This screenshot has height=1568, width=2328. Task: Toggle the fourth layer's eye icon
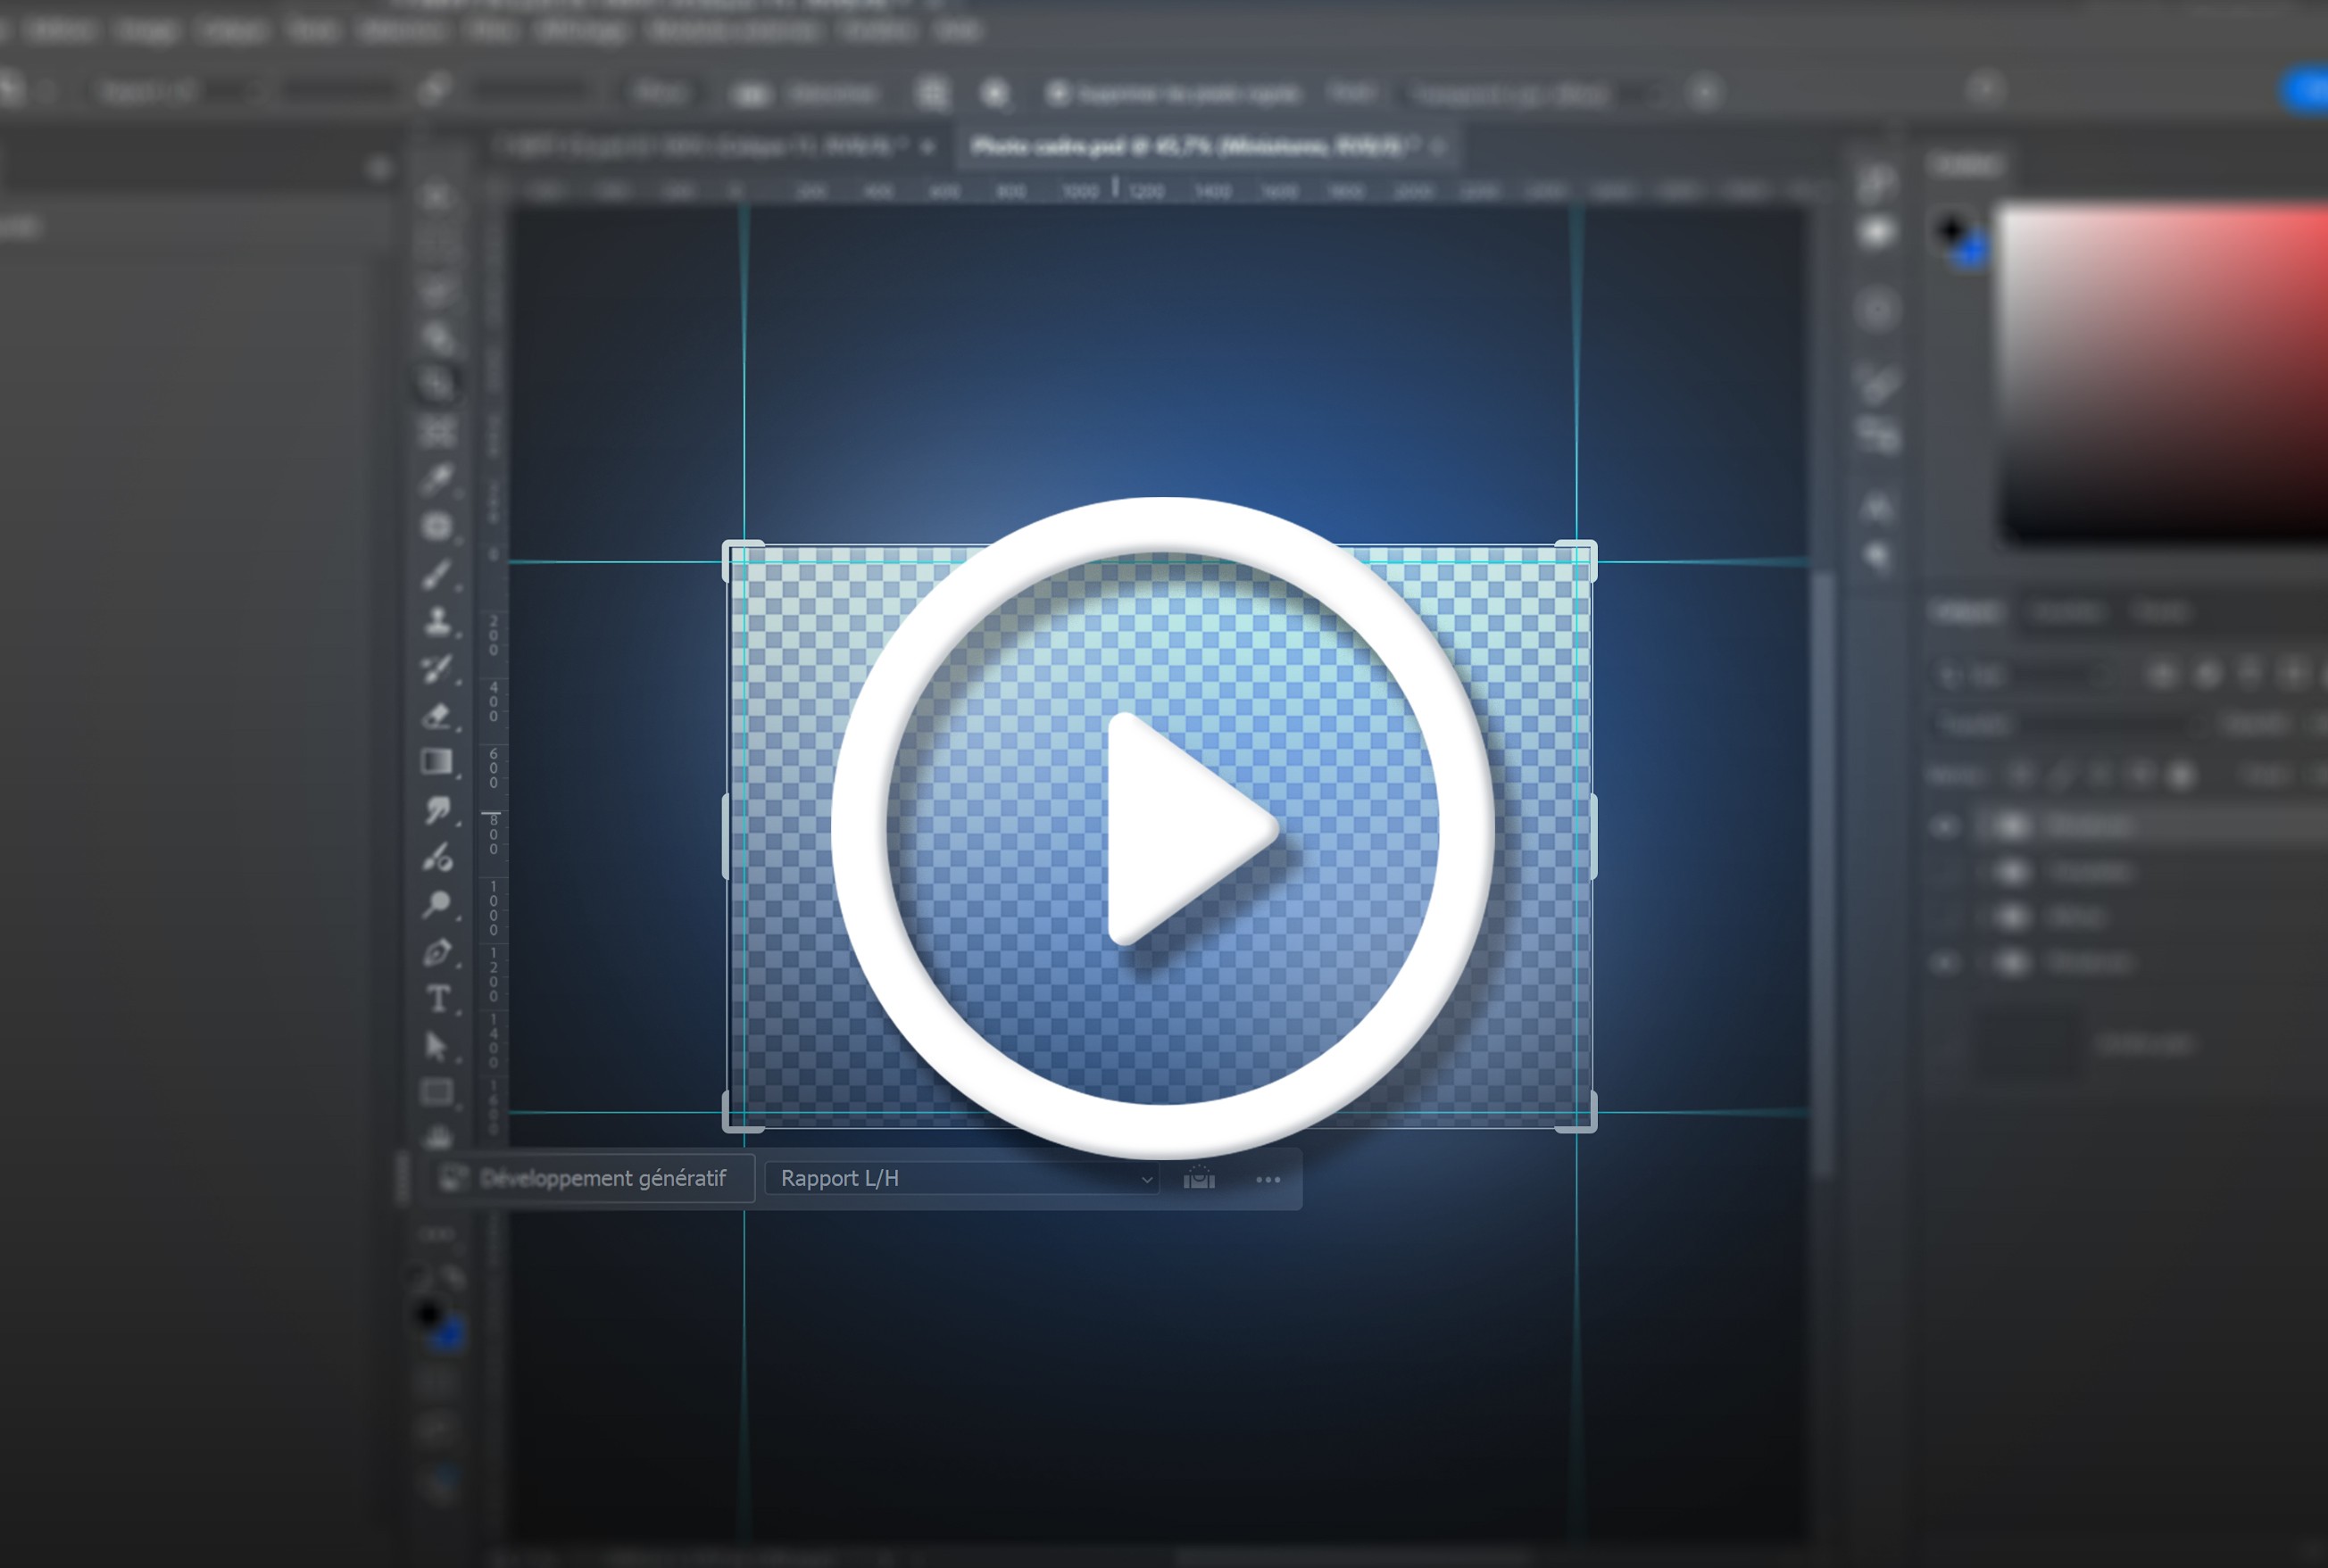click(x=1945, y=963)
